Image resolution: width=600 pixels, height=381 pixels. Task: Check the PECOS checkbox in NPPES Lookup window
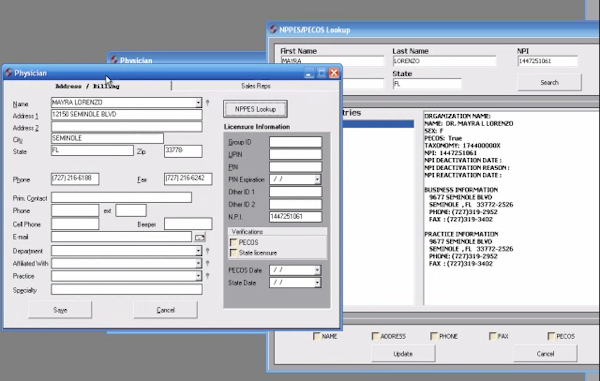(x=551, y=336)
